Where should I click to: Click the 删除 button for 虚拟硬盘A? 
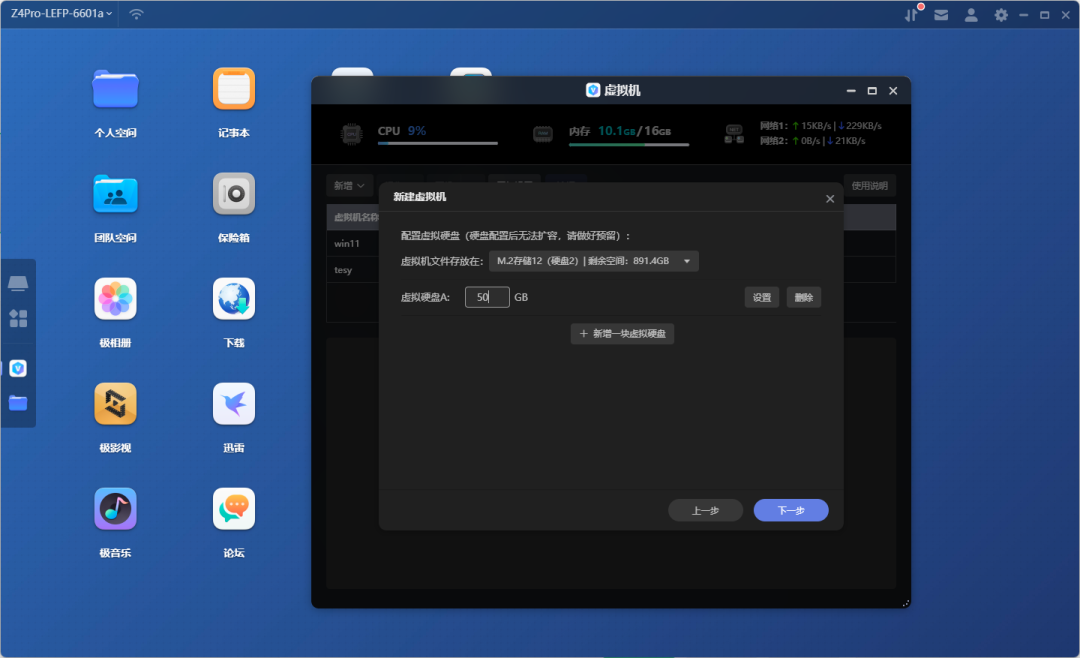coord(804,298)
